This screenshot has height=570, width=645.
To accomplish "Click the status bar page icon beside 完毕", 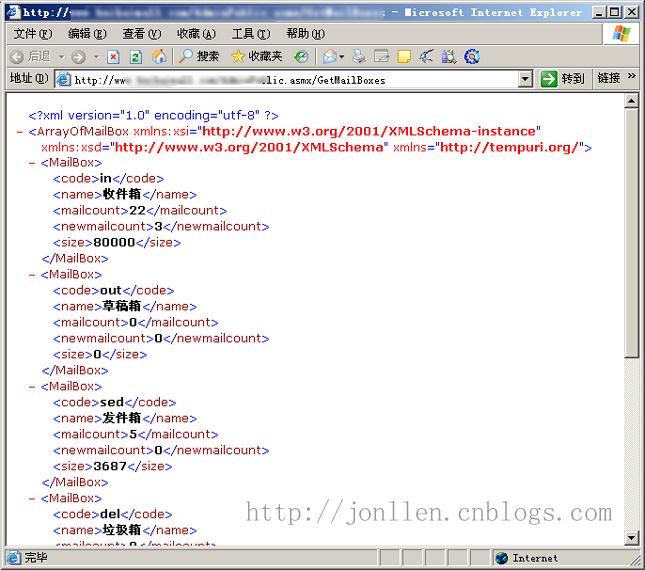I will [14, 558].
